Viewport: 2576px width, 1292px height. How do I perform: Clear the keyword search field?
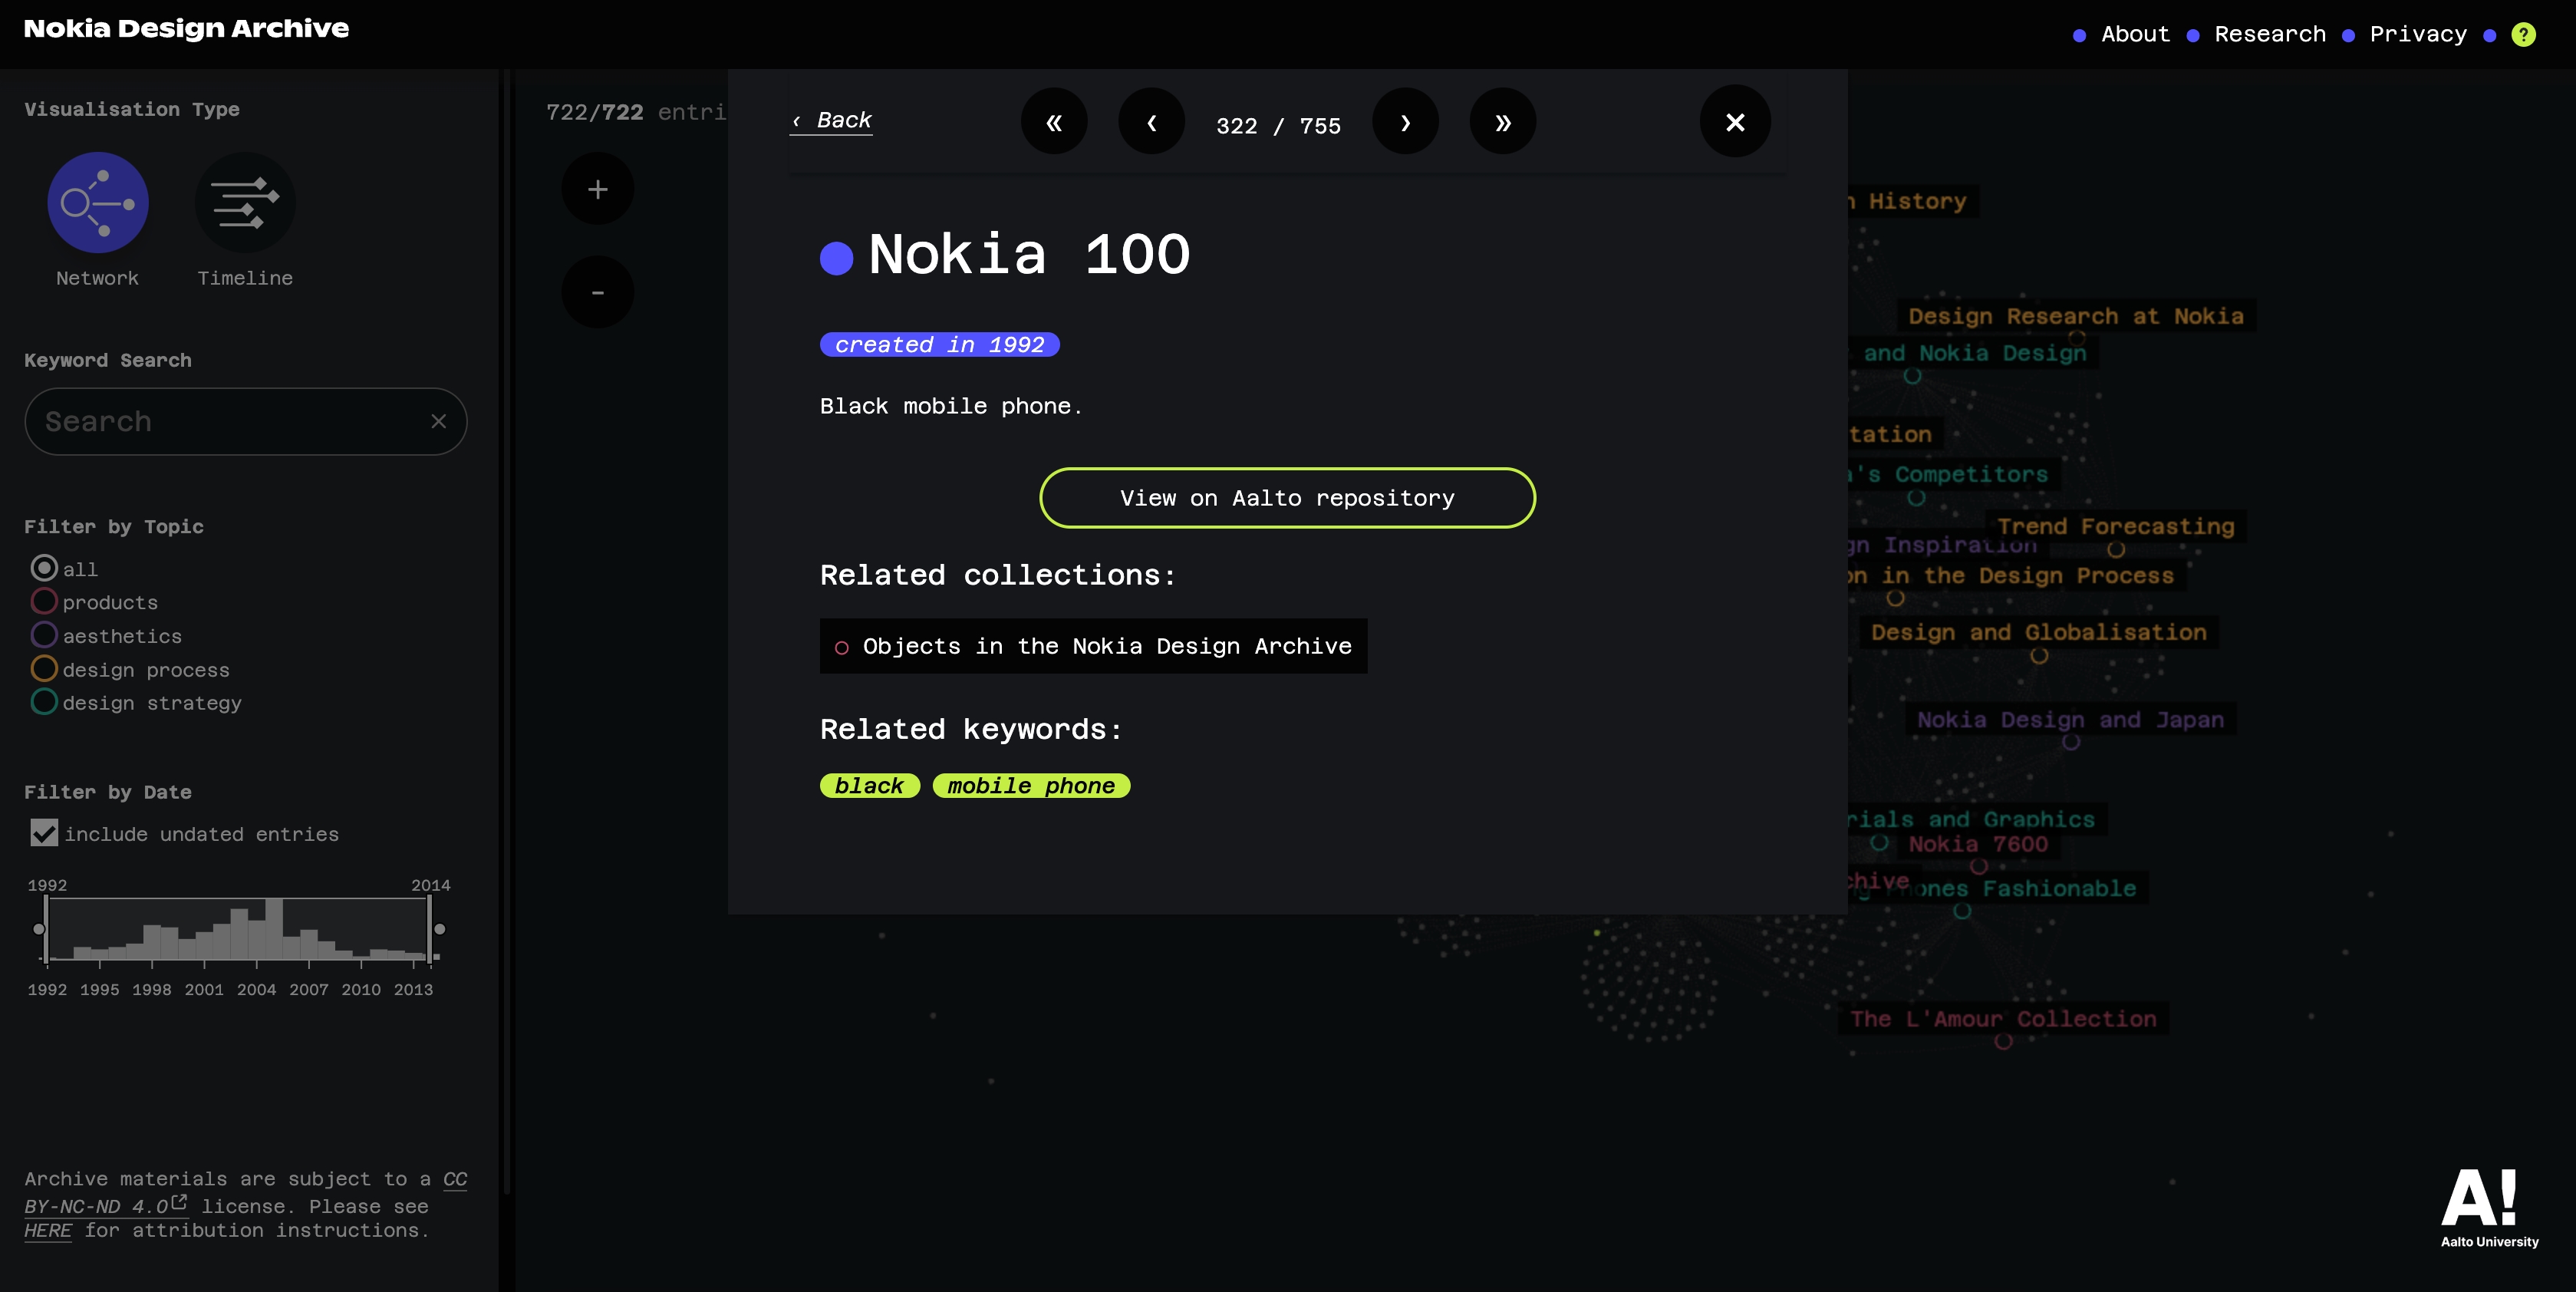[x=438, y=421]
